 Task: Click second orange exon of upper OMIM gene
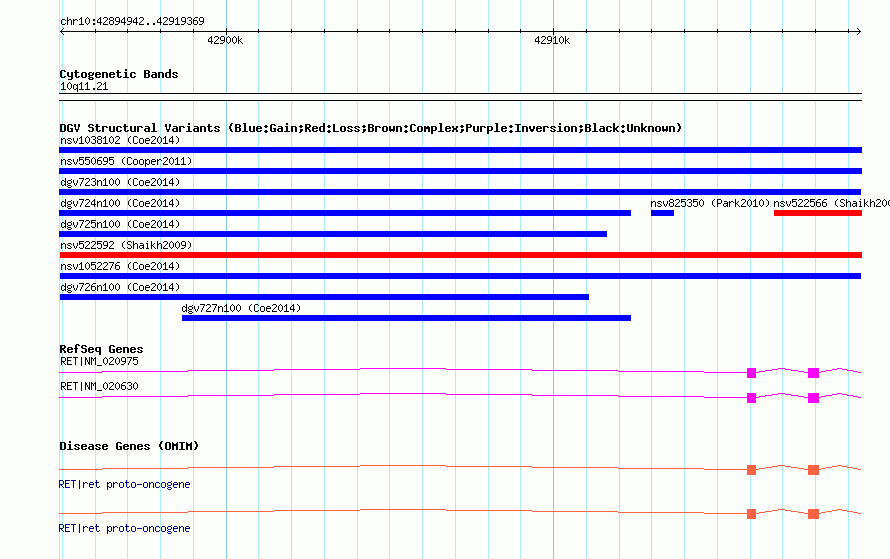coord(813,470)
